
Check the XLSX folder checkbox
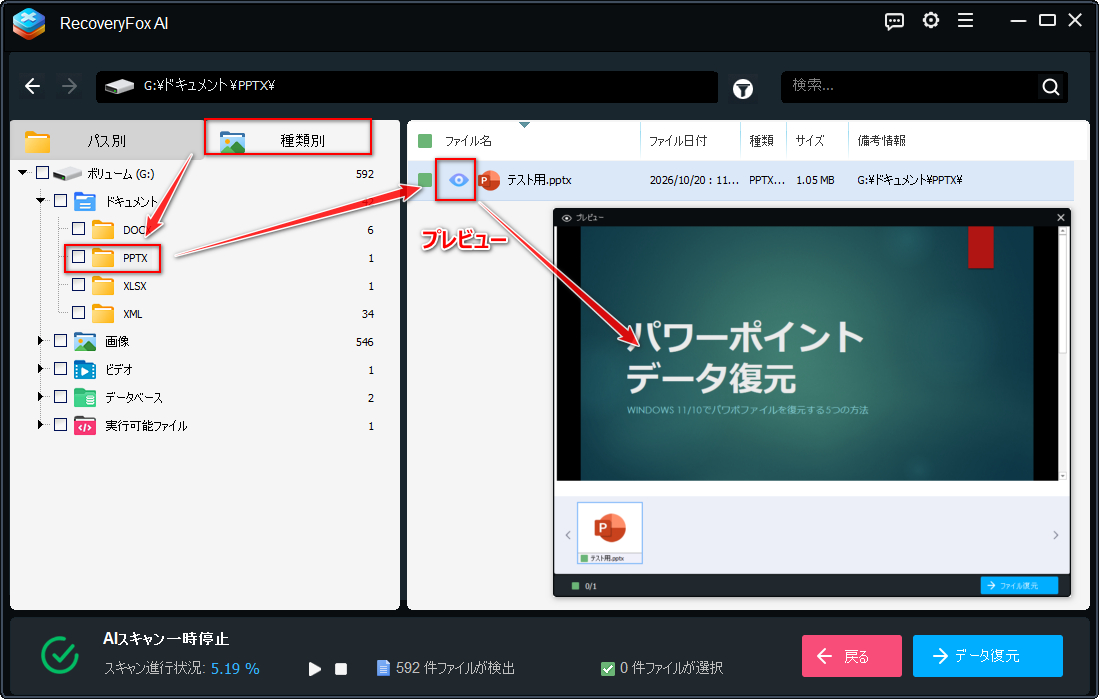78,285
